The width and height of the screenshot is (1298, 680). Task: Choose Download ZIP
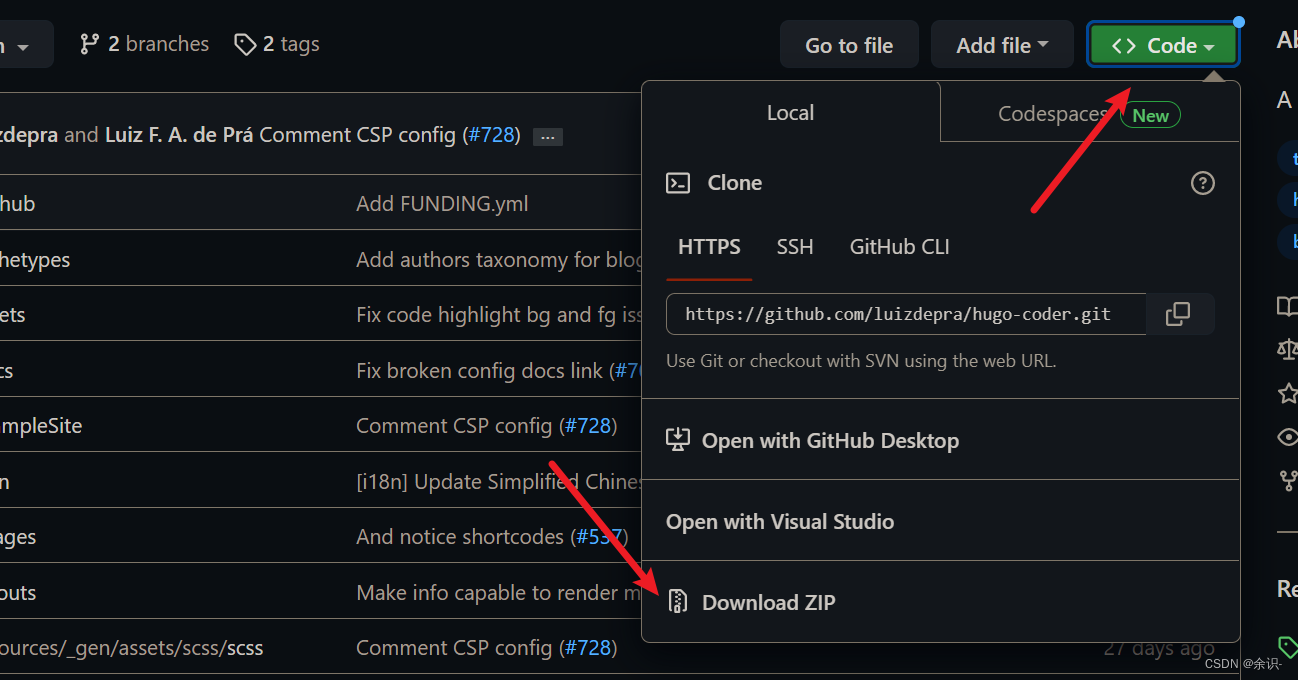click(940, 602)
